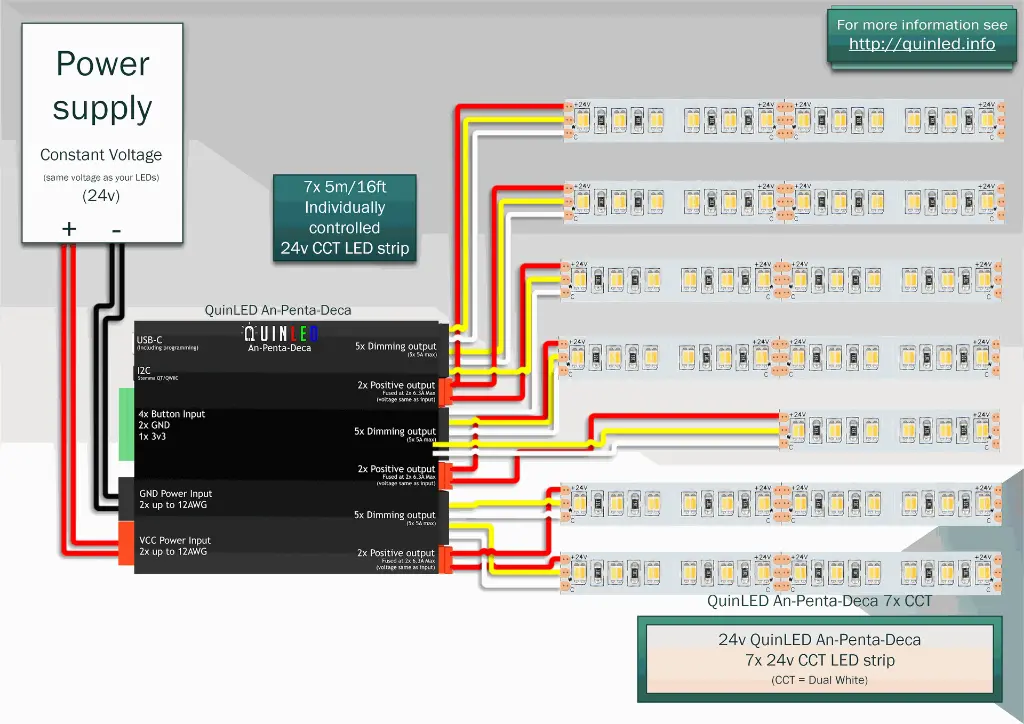Screen dimensions: 1024x724
Task: Click the middle "2x Positive output" label
Action: coord(396,469)
